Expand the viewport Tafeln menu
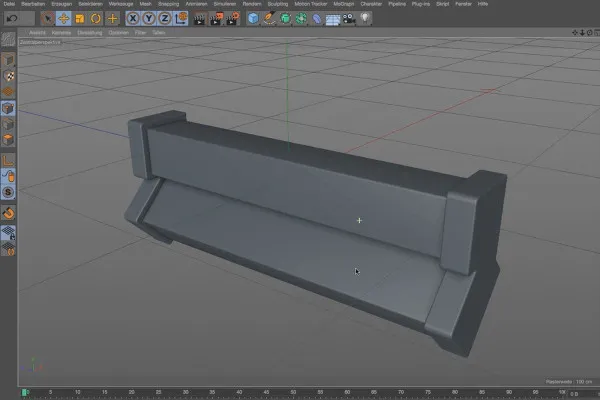 coord(158,33)
